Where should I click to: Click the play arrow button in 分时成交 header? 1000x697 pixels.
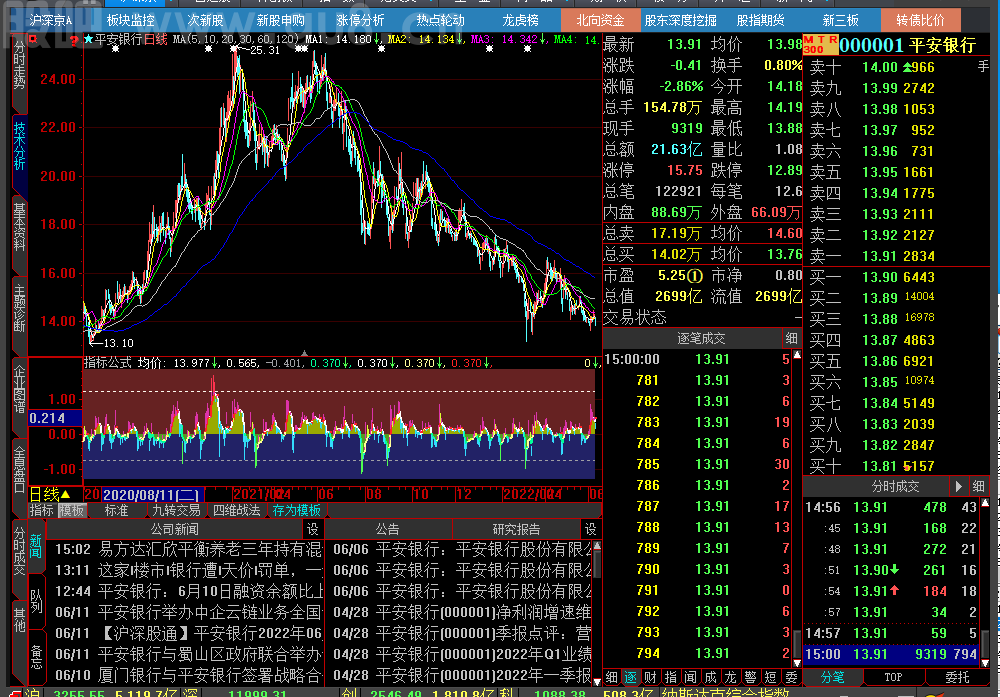(x=959, y=487)
